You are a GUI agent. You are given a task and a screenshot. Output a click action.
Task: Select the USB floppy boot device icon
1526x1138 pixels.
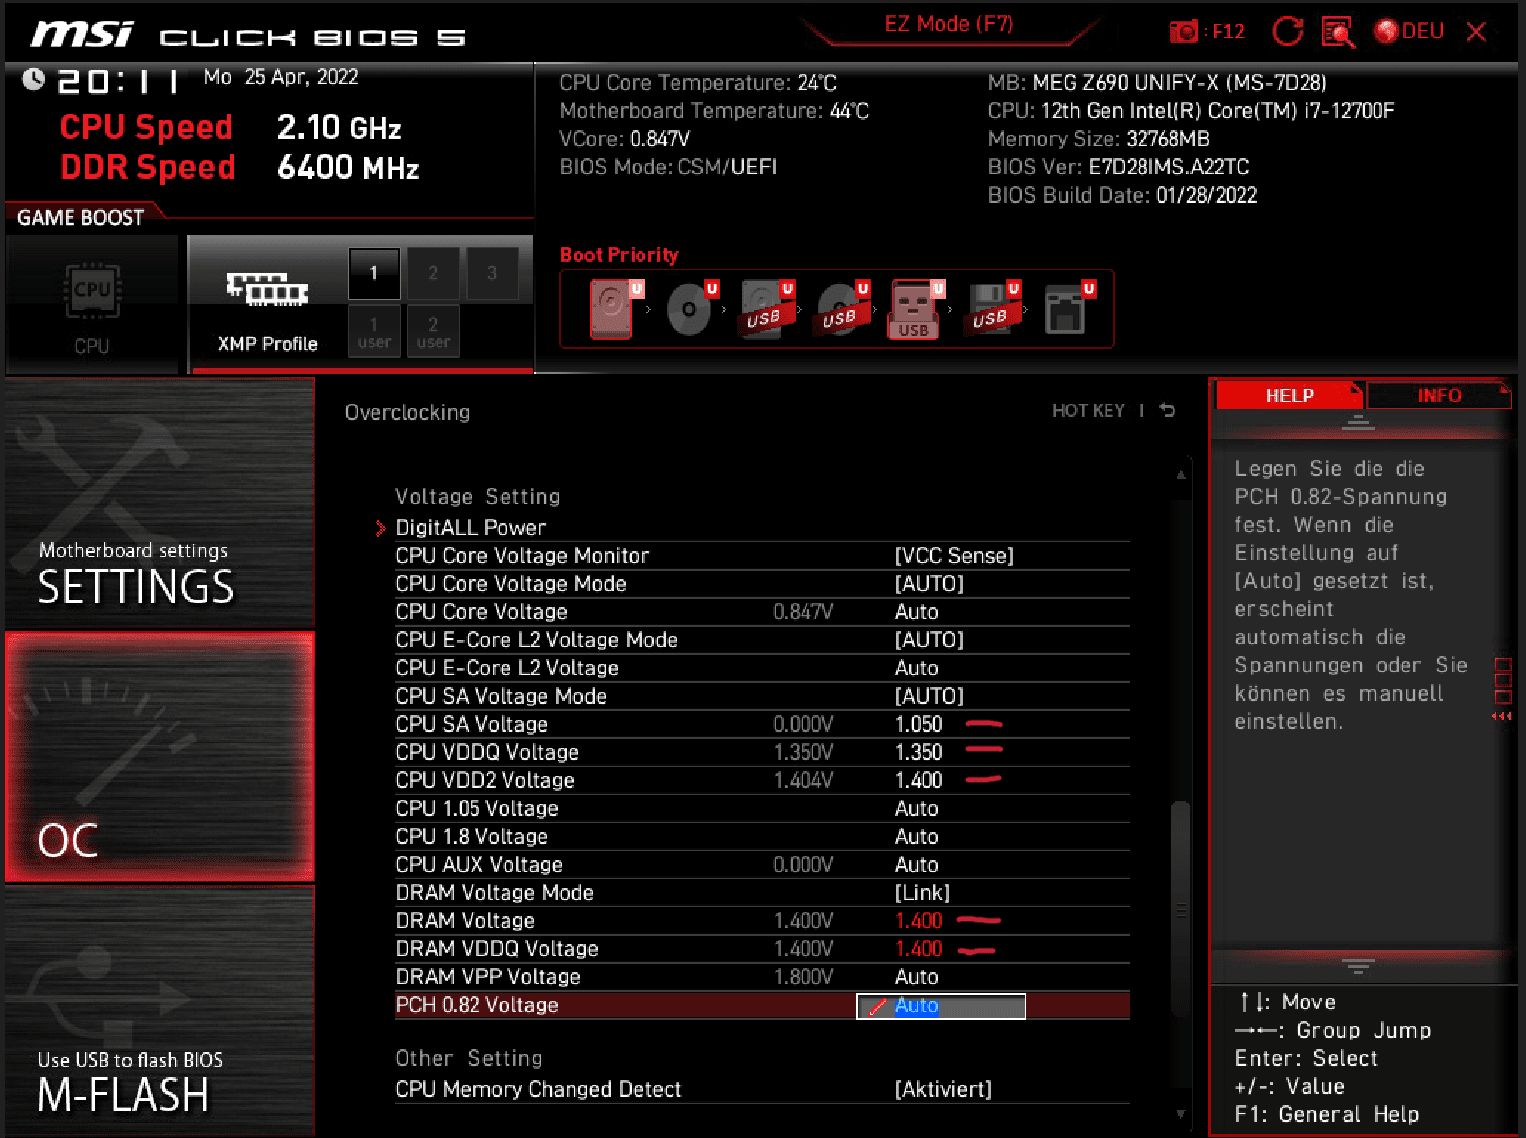(x=993, y=309)
